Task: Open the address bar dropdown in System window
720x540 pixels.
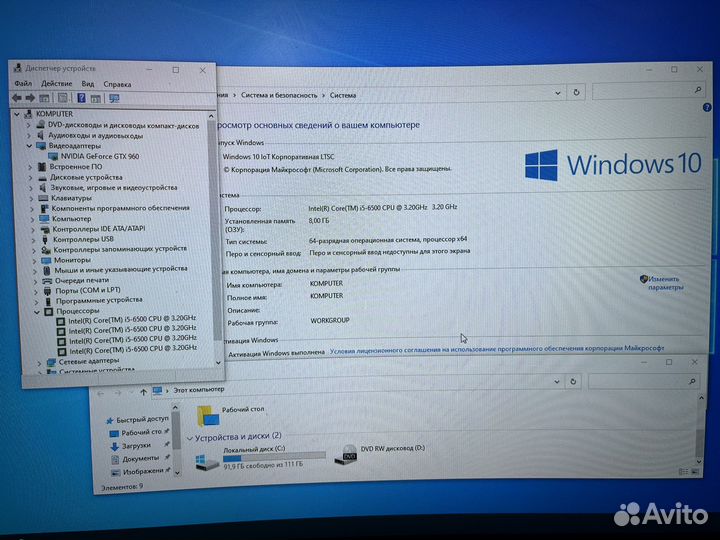Action: tap(557, 93)
